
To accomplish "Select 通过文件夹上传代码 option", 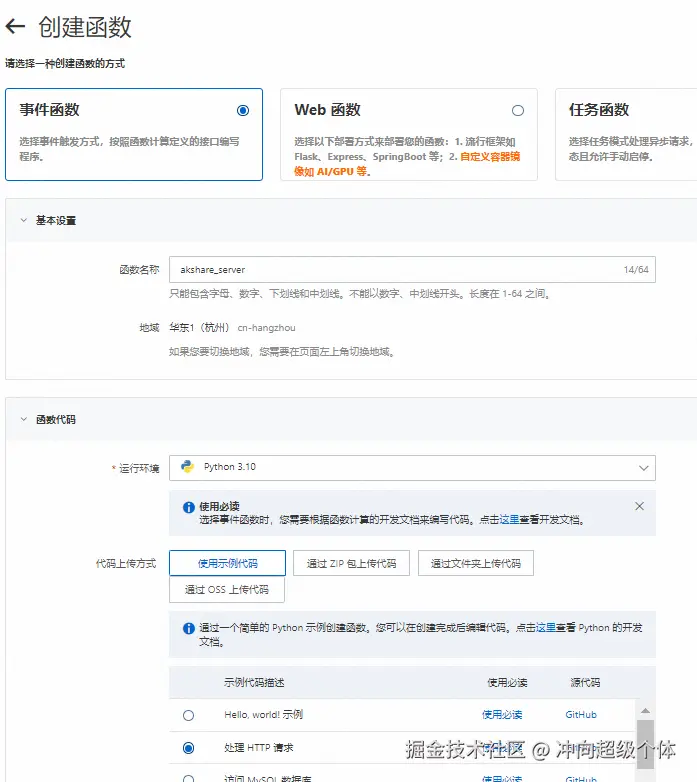I will click(476, 563).
